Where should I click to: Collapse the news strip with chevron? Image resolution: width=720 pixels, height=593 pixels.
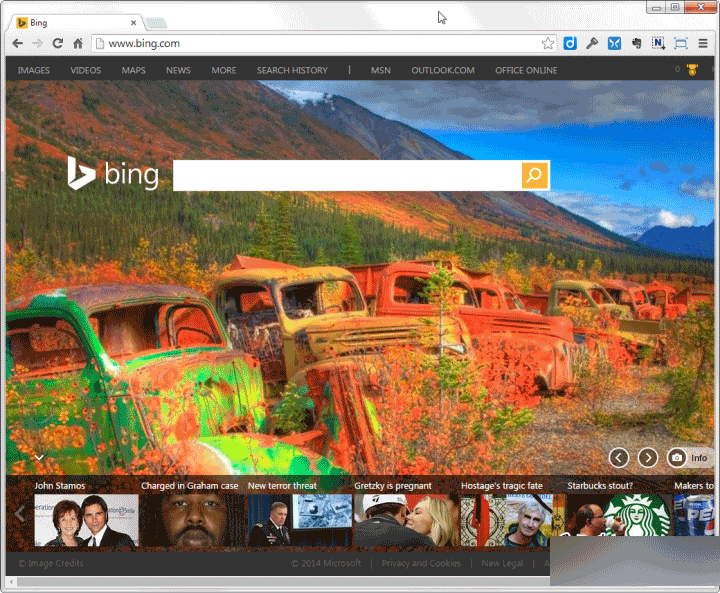click(39, 457)
